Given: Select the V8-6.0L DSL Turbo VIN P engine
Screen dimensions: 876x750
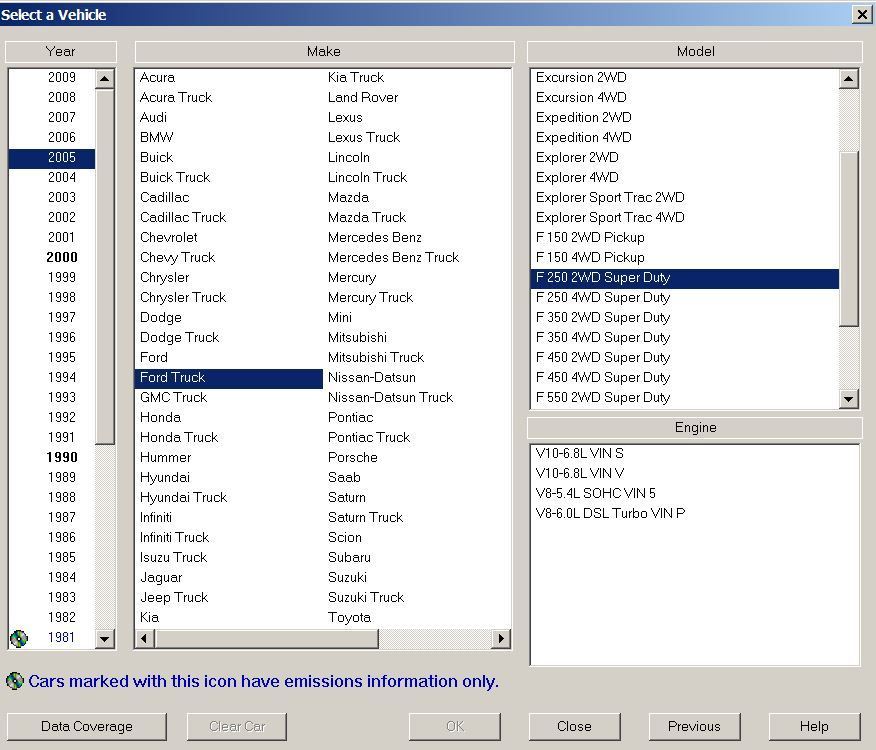Looking at the screenshot, I should (610, 513).
